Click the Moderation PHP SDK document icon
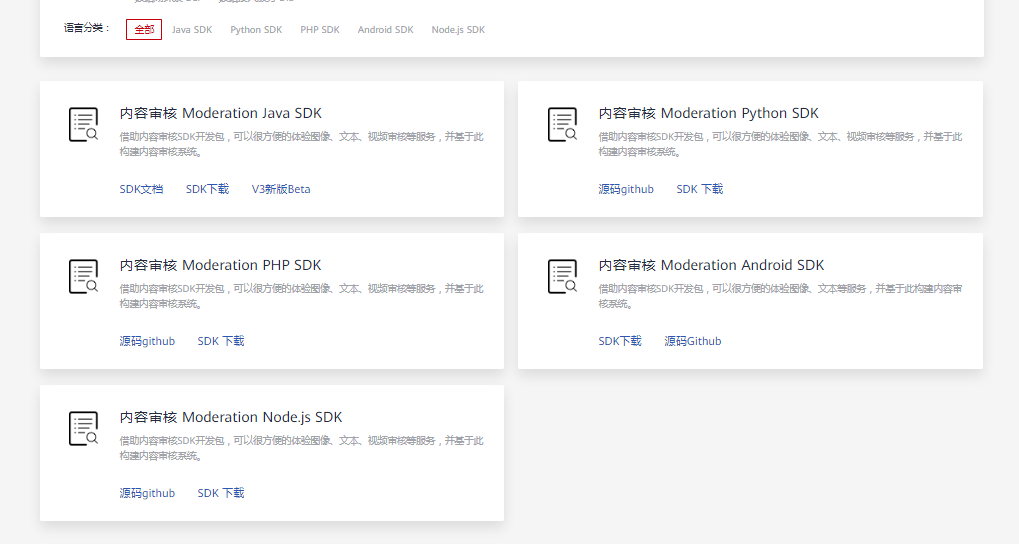This screenshot has height=544, width=1019. pyautogui.click(x=84, y=276)
